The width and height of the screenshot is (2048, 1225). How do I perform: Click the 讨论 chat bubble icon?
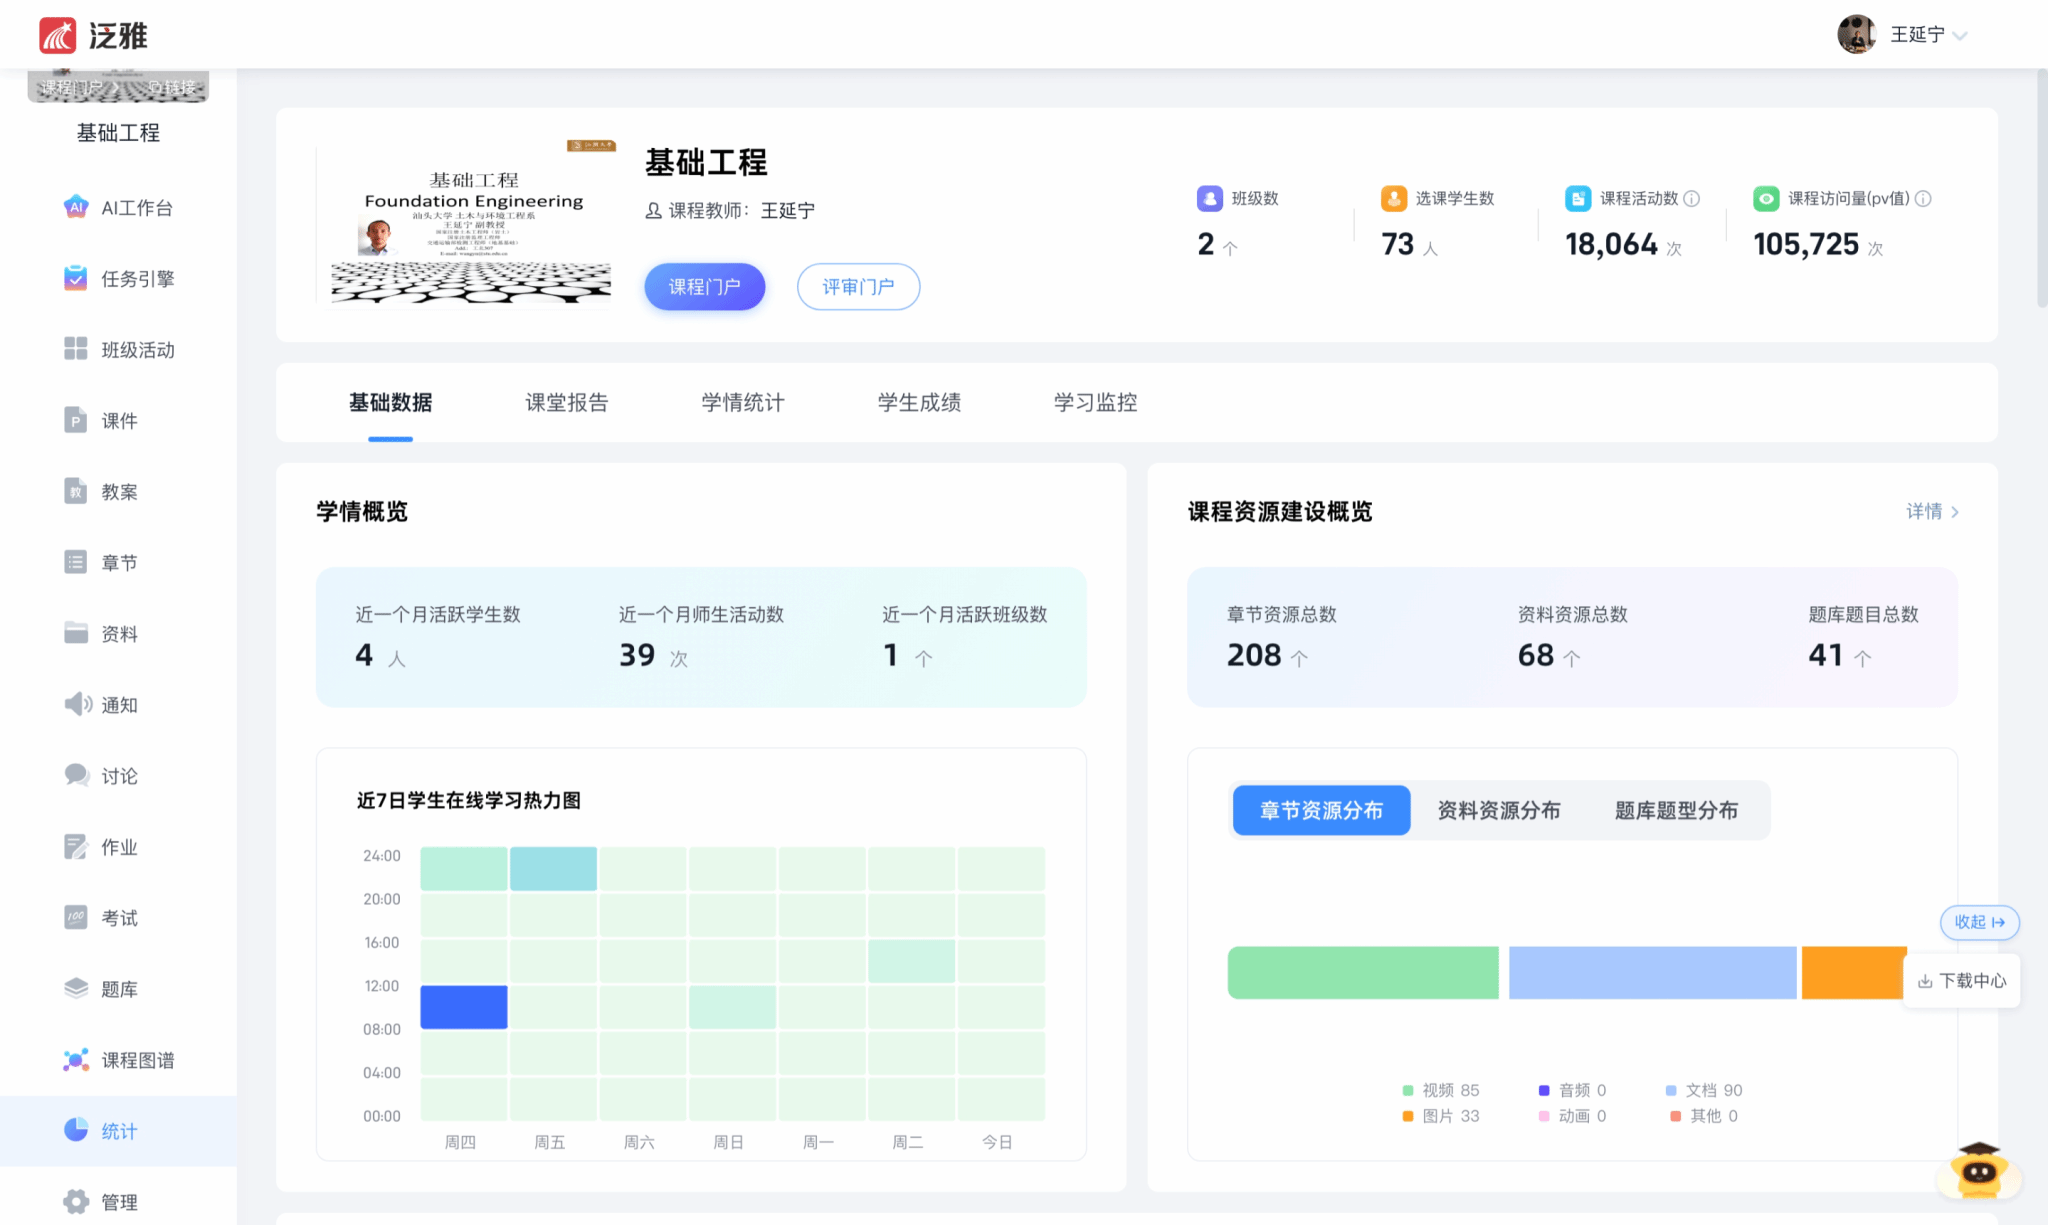(76, 775)
